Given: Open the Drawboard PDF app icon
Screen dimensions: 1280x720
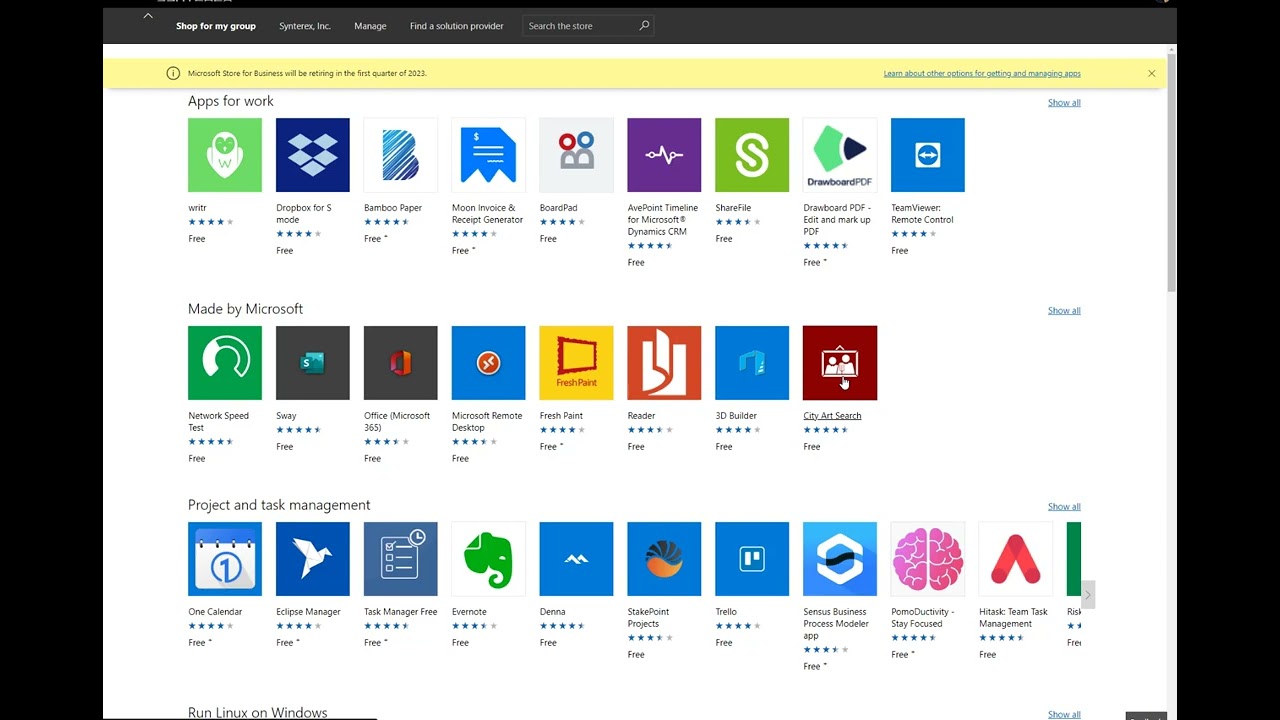Looking at the screenshot, I should tap(840, 155).
